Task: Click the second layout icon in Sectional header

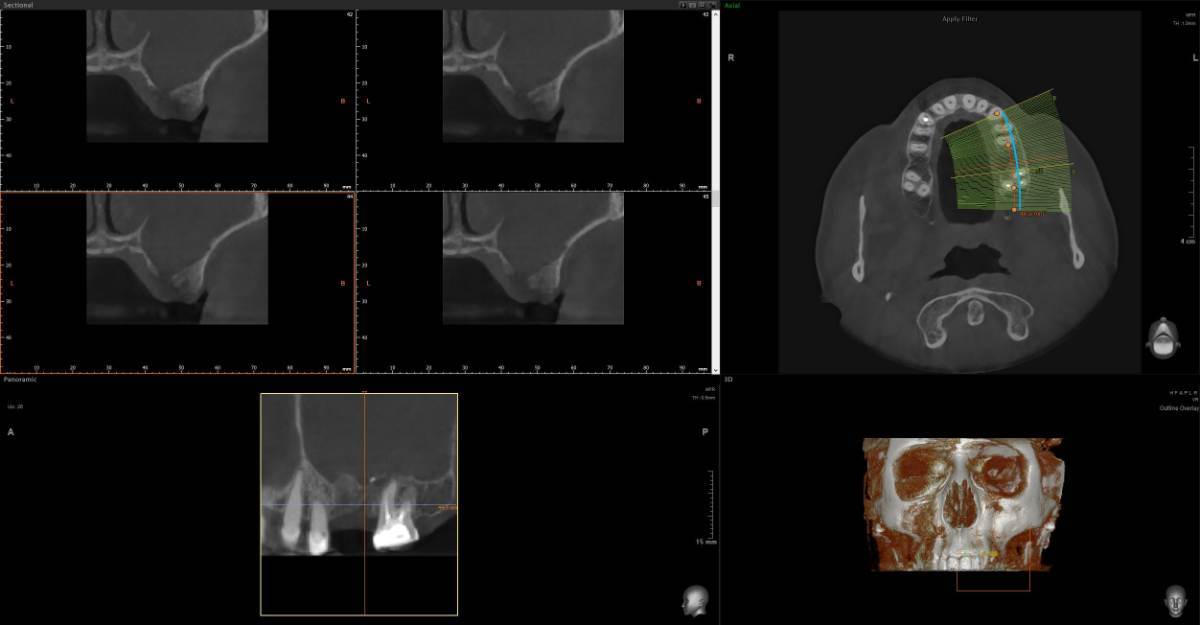Action: [692, 5]
